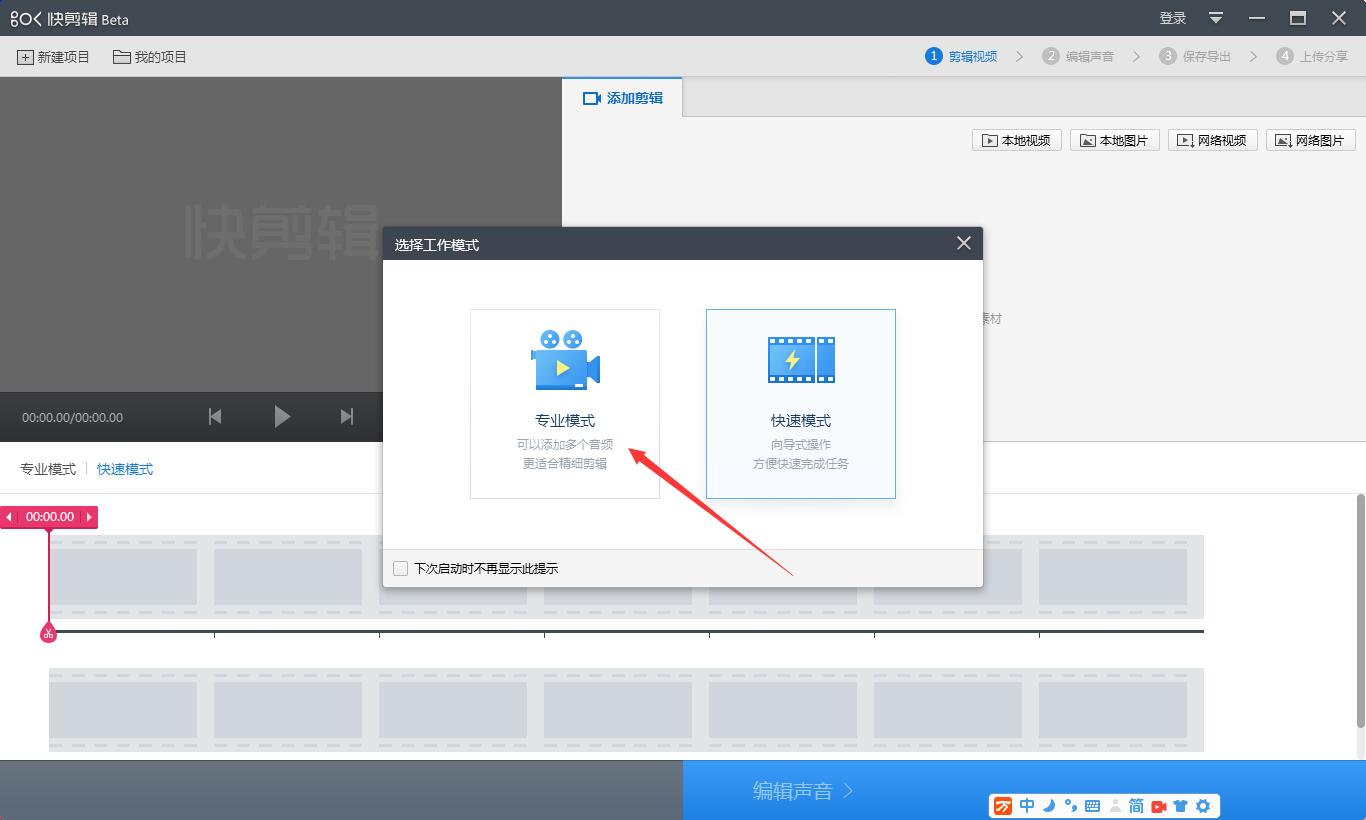Image resolution: width=1366 pixels, height=820 pixels.
Task: Play the video preview
Action: tap(282, 416)
